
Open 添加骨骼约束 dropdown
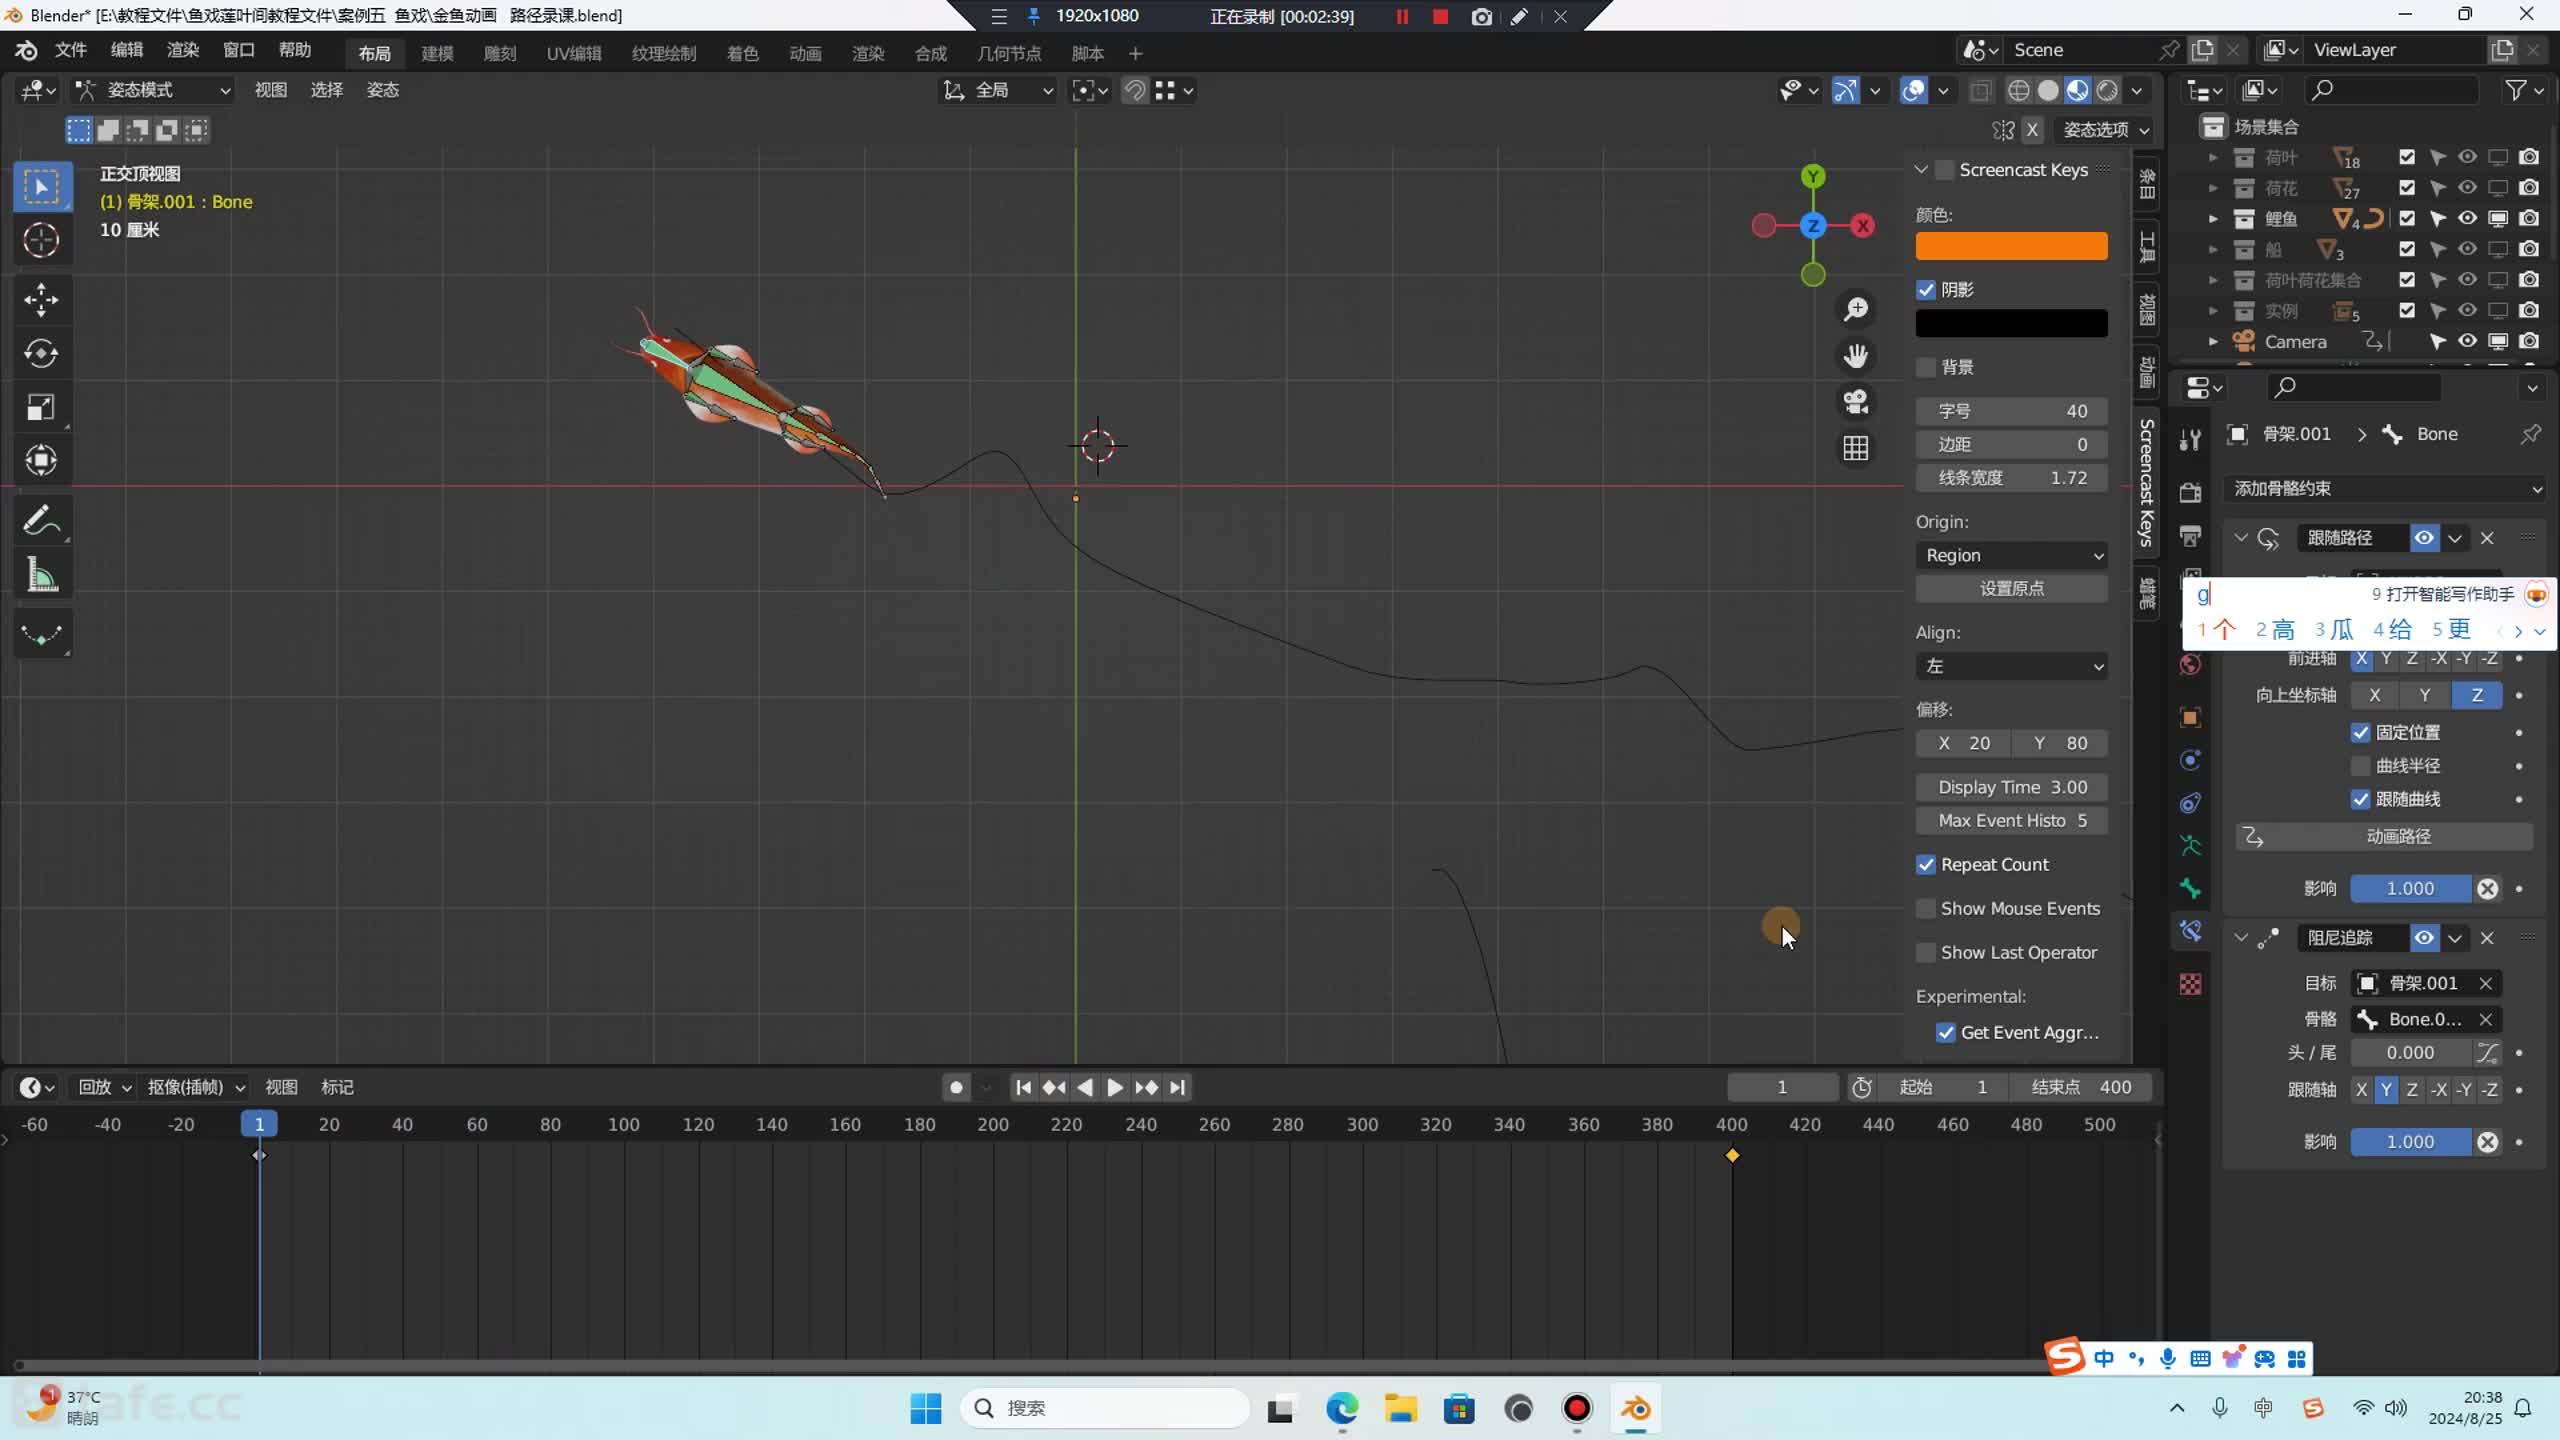coord(2386,488)
